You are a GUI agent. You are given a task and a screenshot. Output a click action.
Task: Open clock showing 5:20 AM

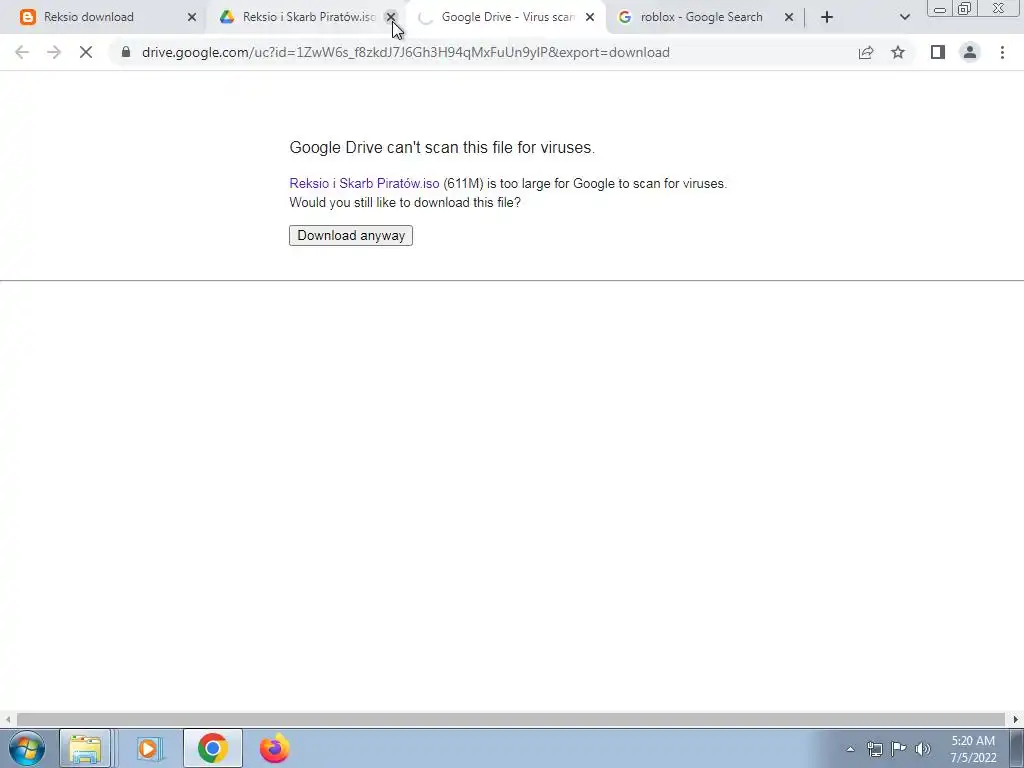click(973, 749)
